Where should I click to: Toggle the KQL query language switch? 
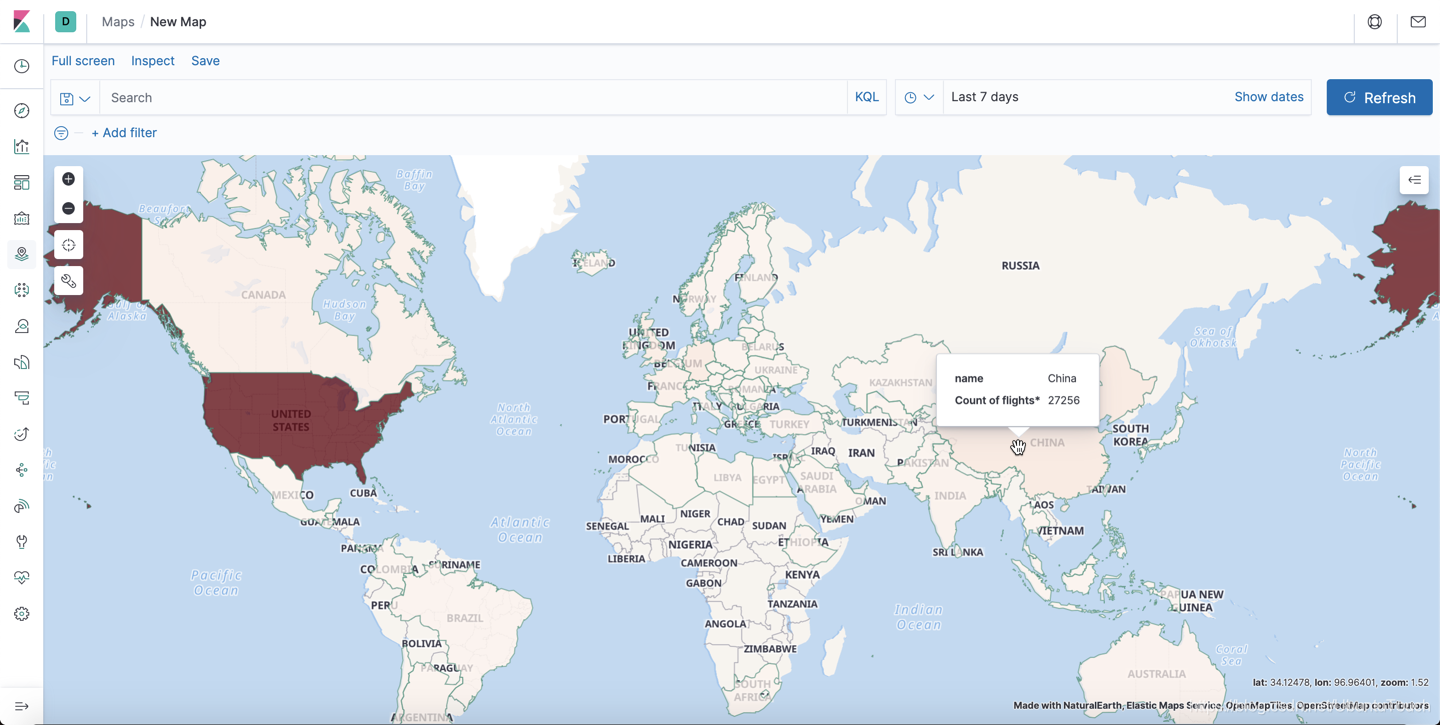pos(867,97)
